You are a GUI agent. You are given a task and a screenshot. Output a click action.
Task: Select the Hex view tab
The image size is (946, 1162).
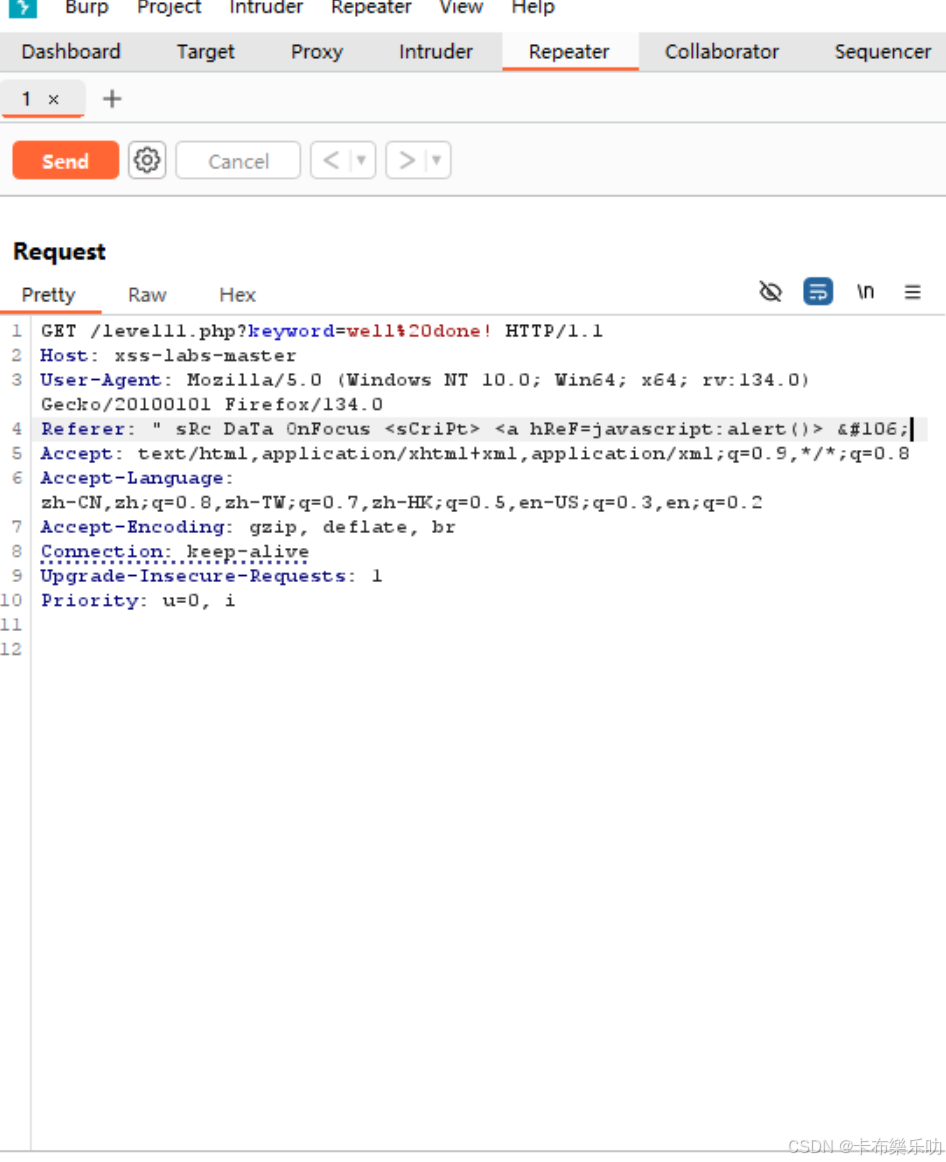point(237,295)
